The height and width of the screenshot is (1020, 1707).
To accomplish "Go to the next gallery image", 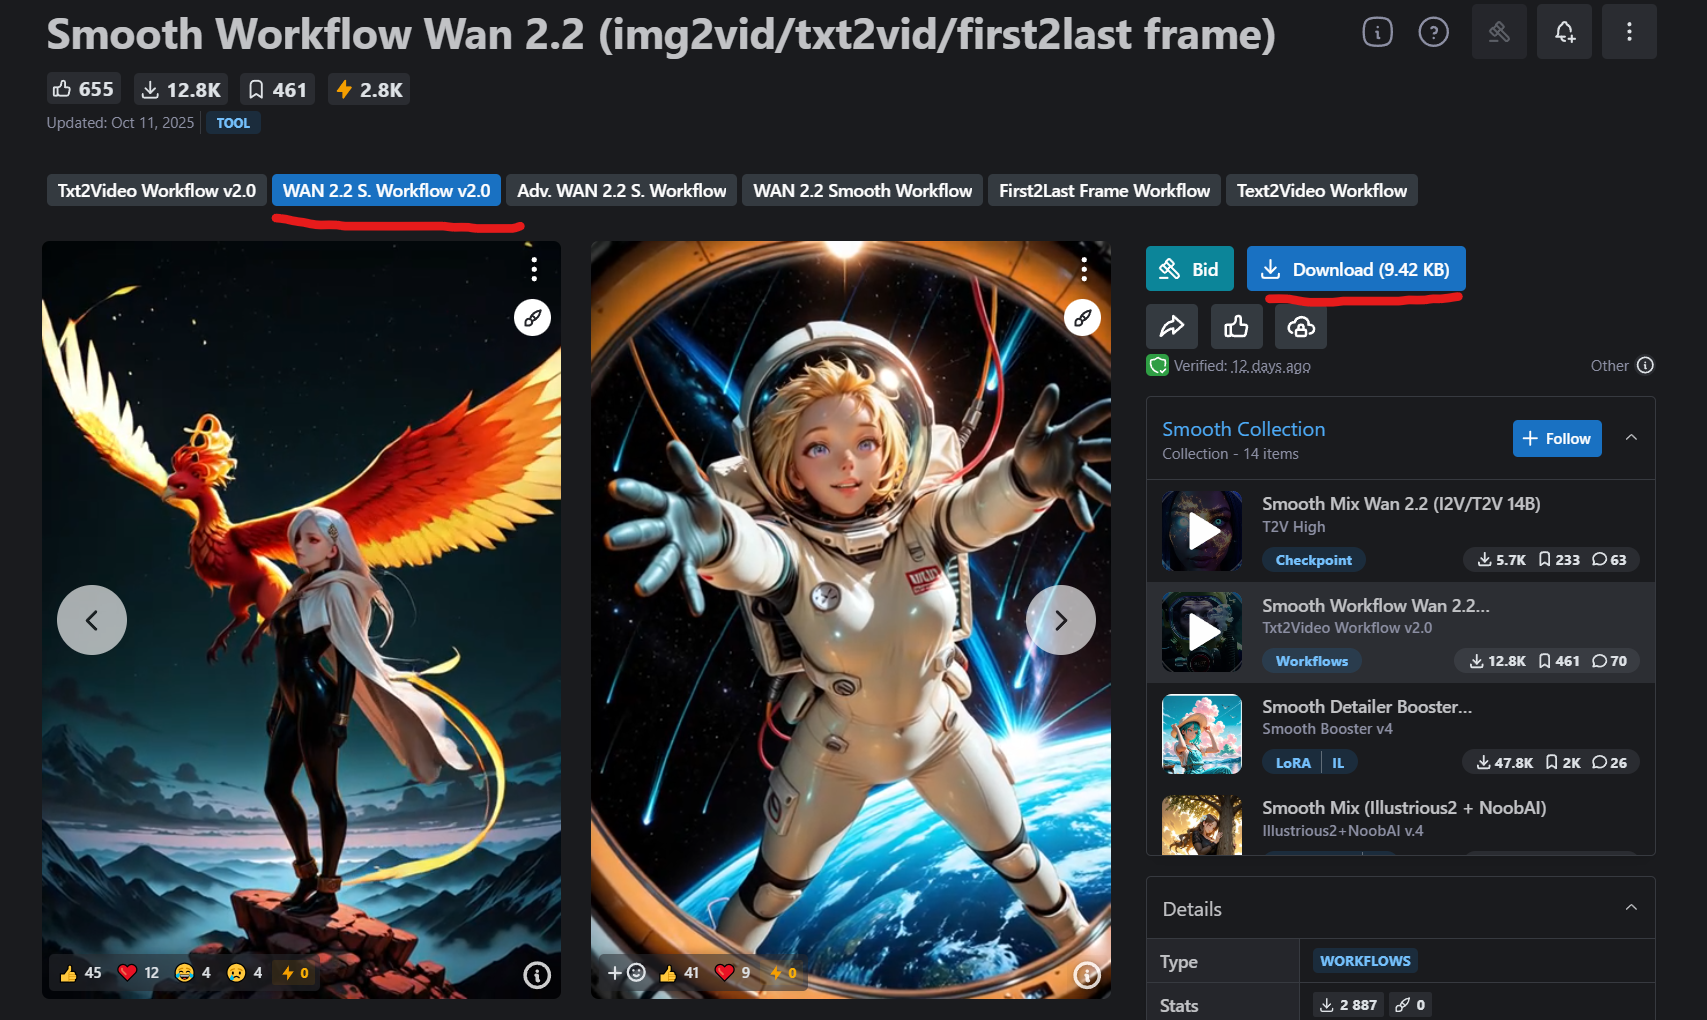I will pos(1061,620).
